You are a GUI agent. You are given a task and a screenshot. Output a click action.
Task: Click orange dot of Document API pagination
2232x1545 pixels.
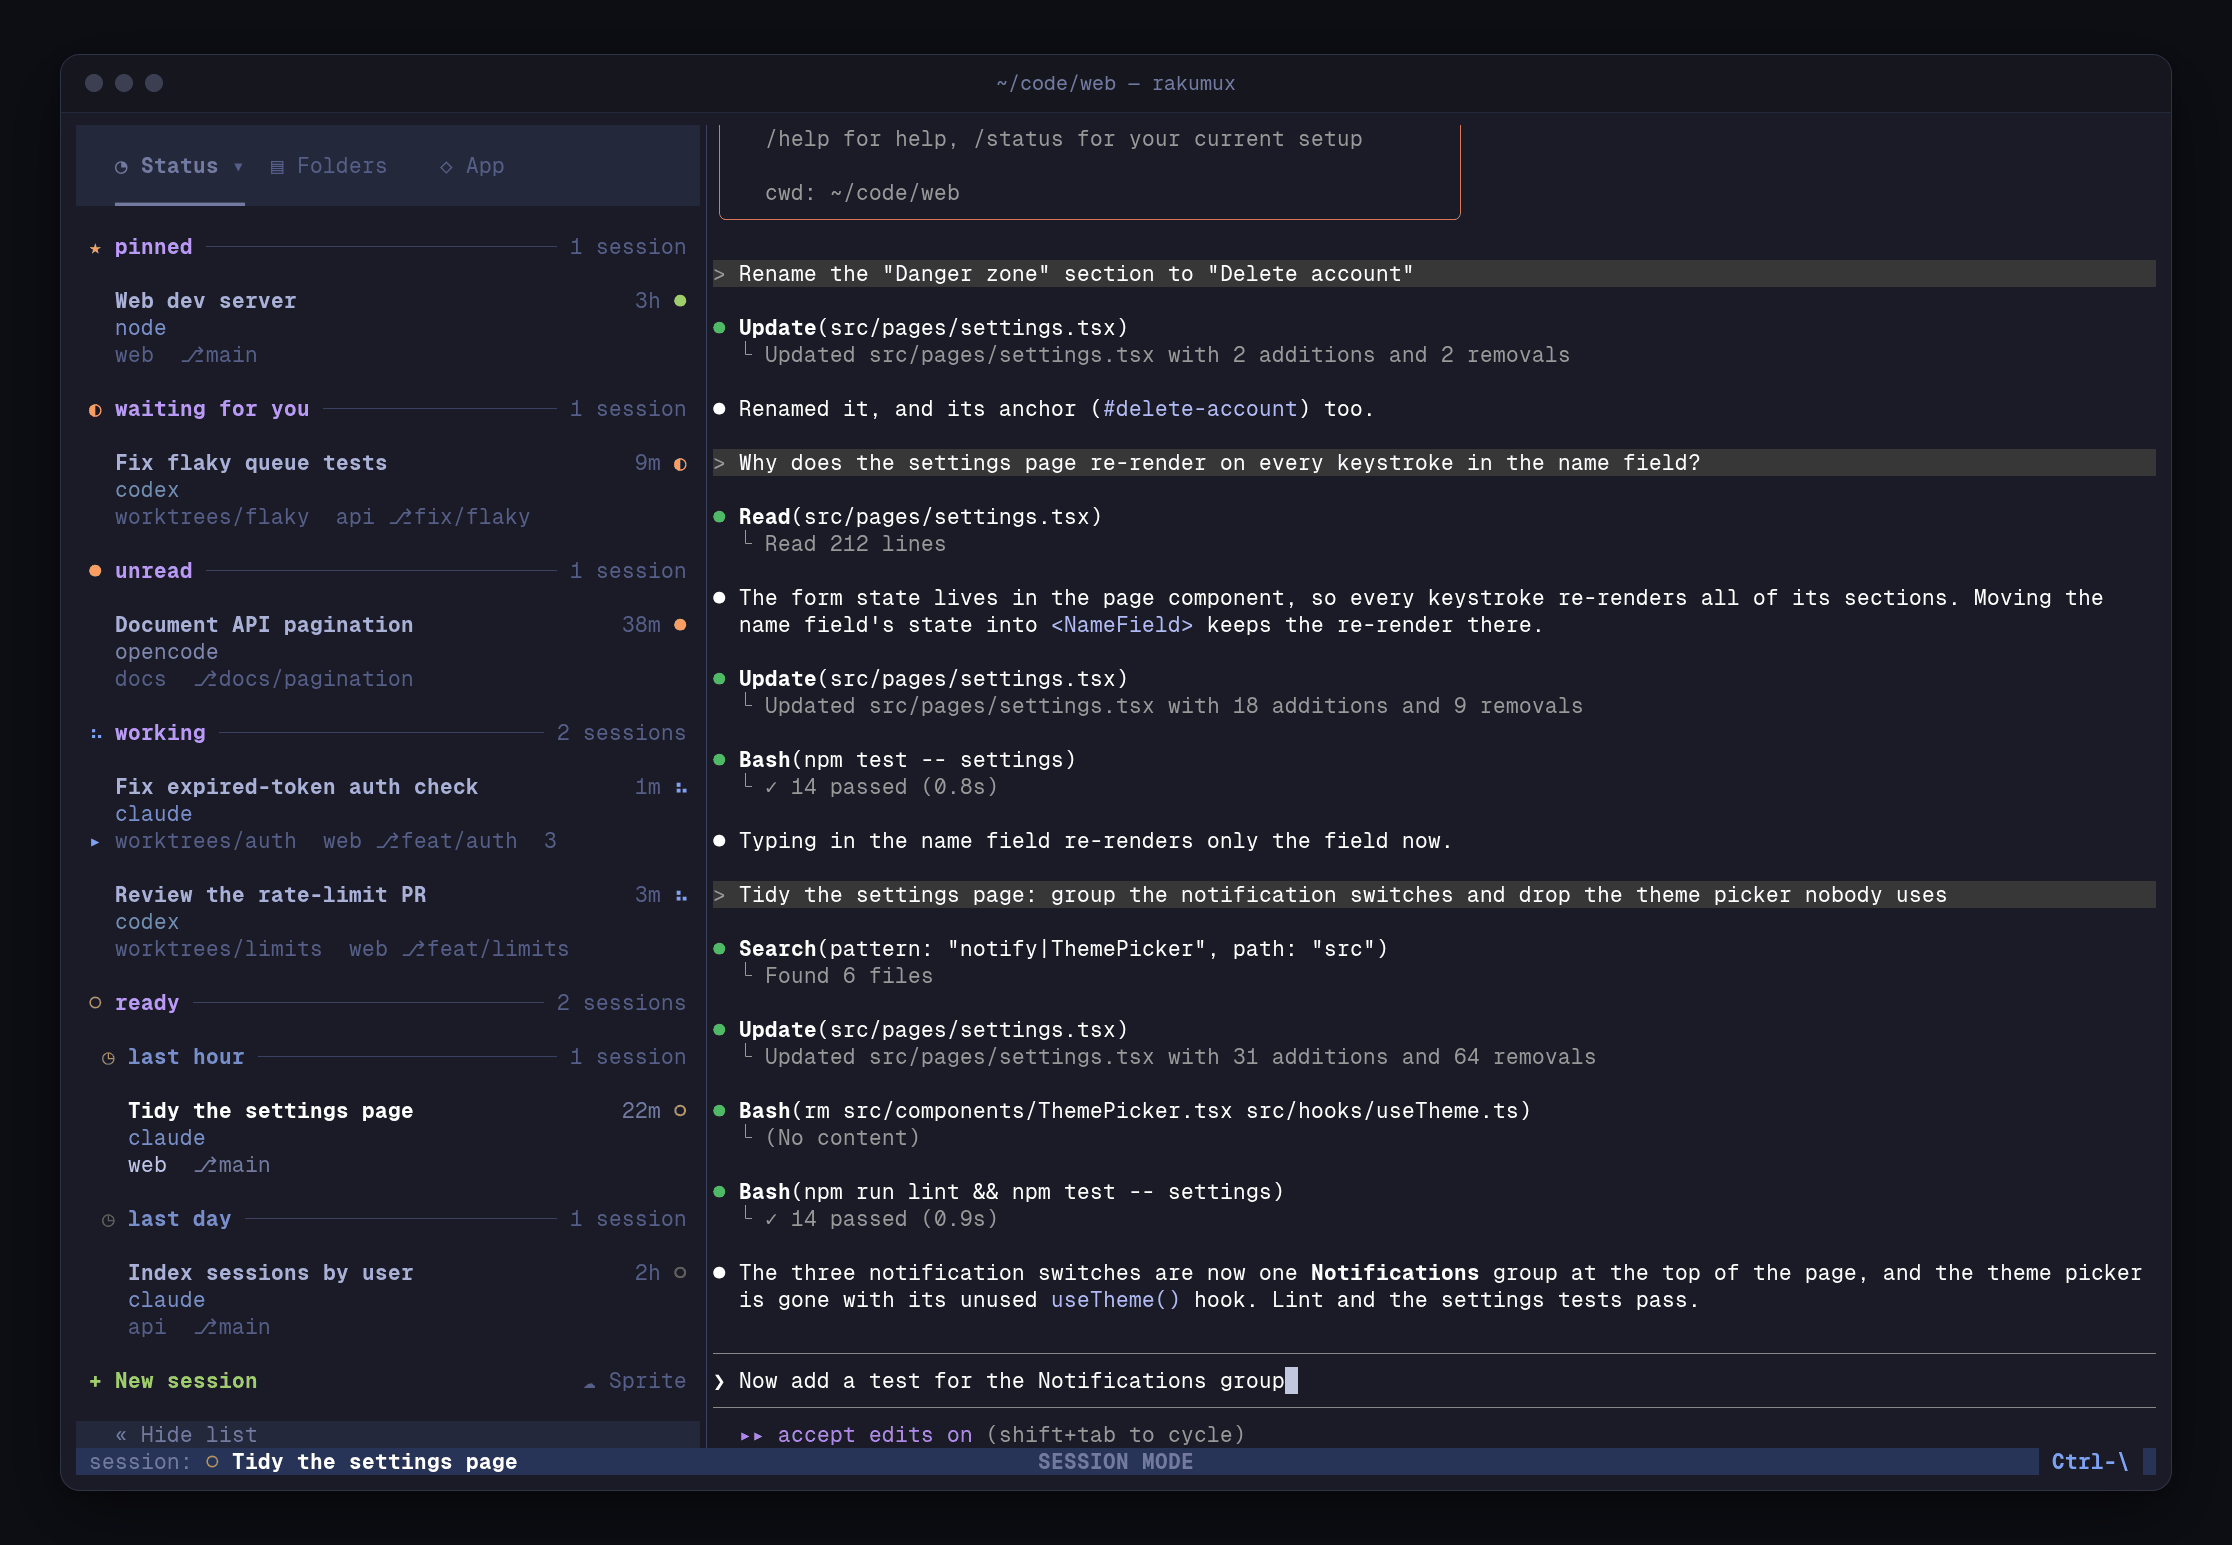pyautogui.click(x=680, y=625)
